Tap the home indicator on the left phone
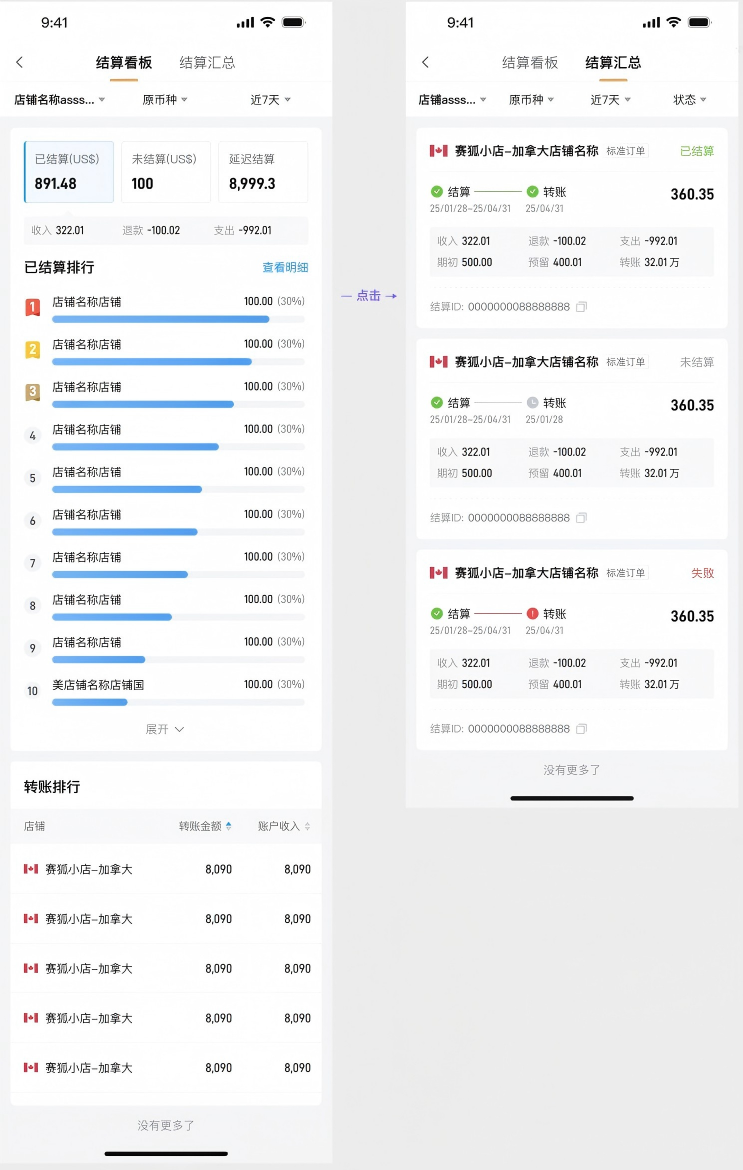 pyautogui.click(x=166, y=1154)
